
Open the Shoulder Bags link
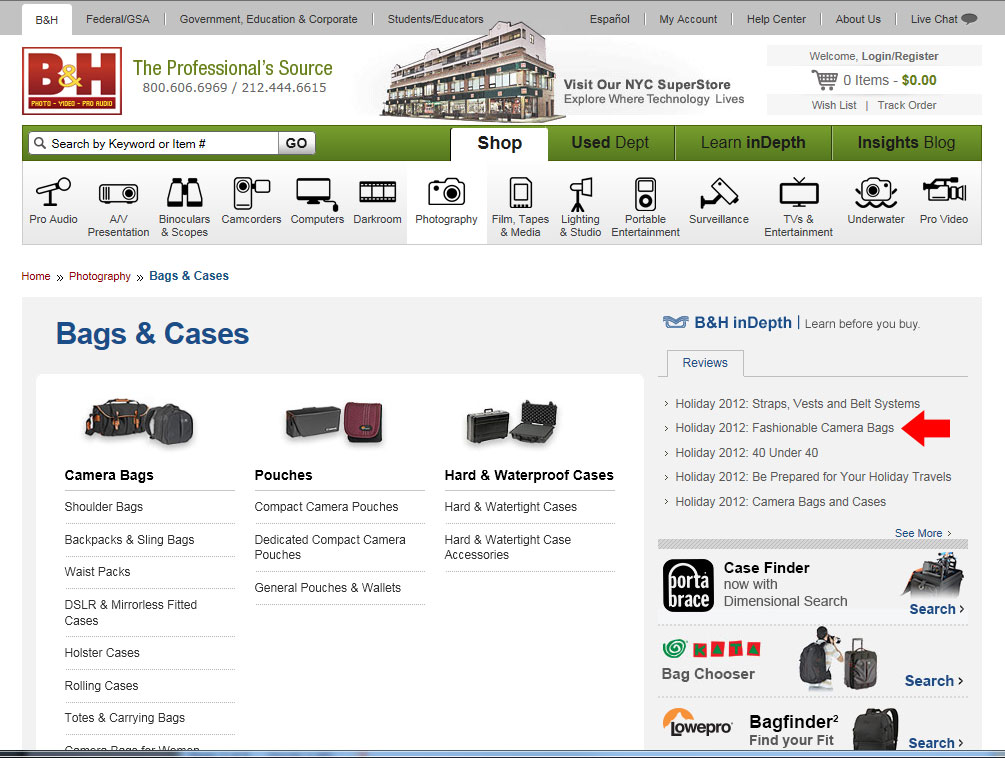click(x=104, y=507)
